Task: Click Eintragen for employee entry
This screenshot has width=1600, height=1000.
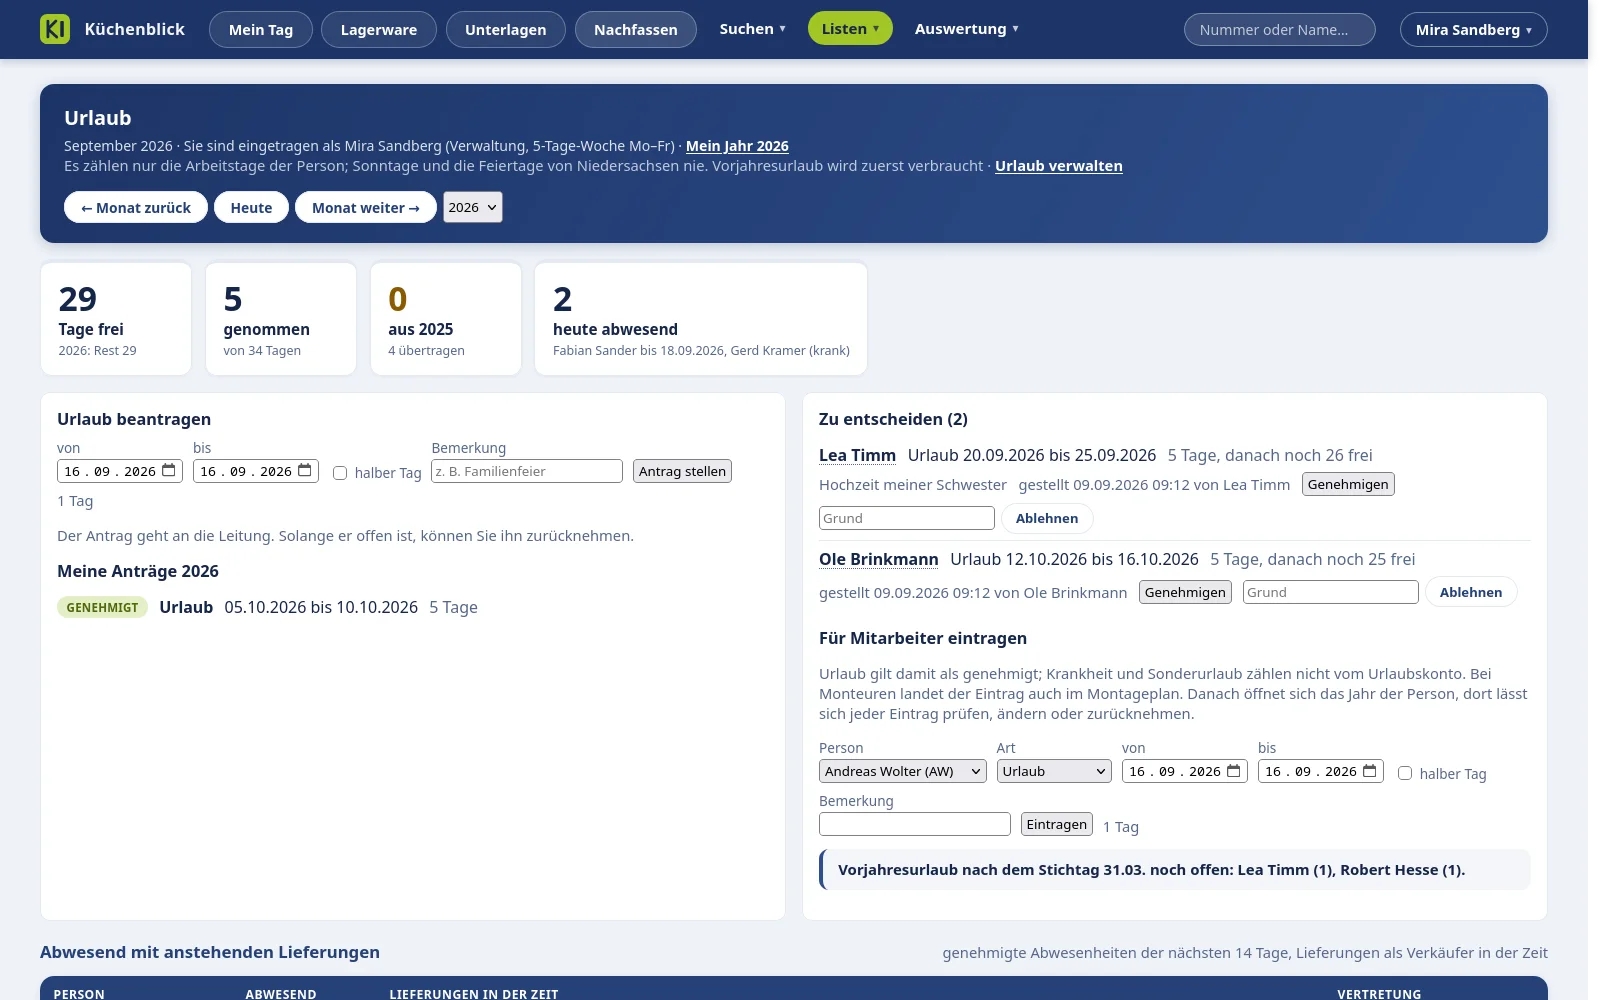Action: click(1057, 824)
